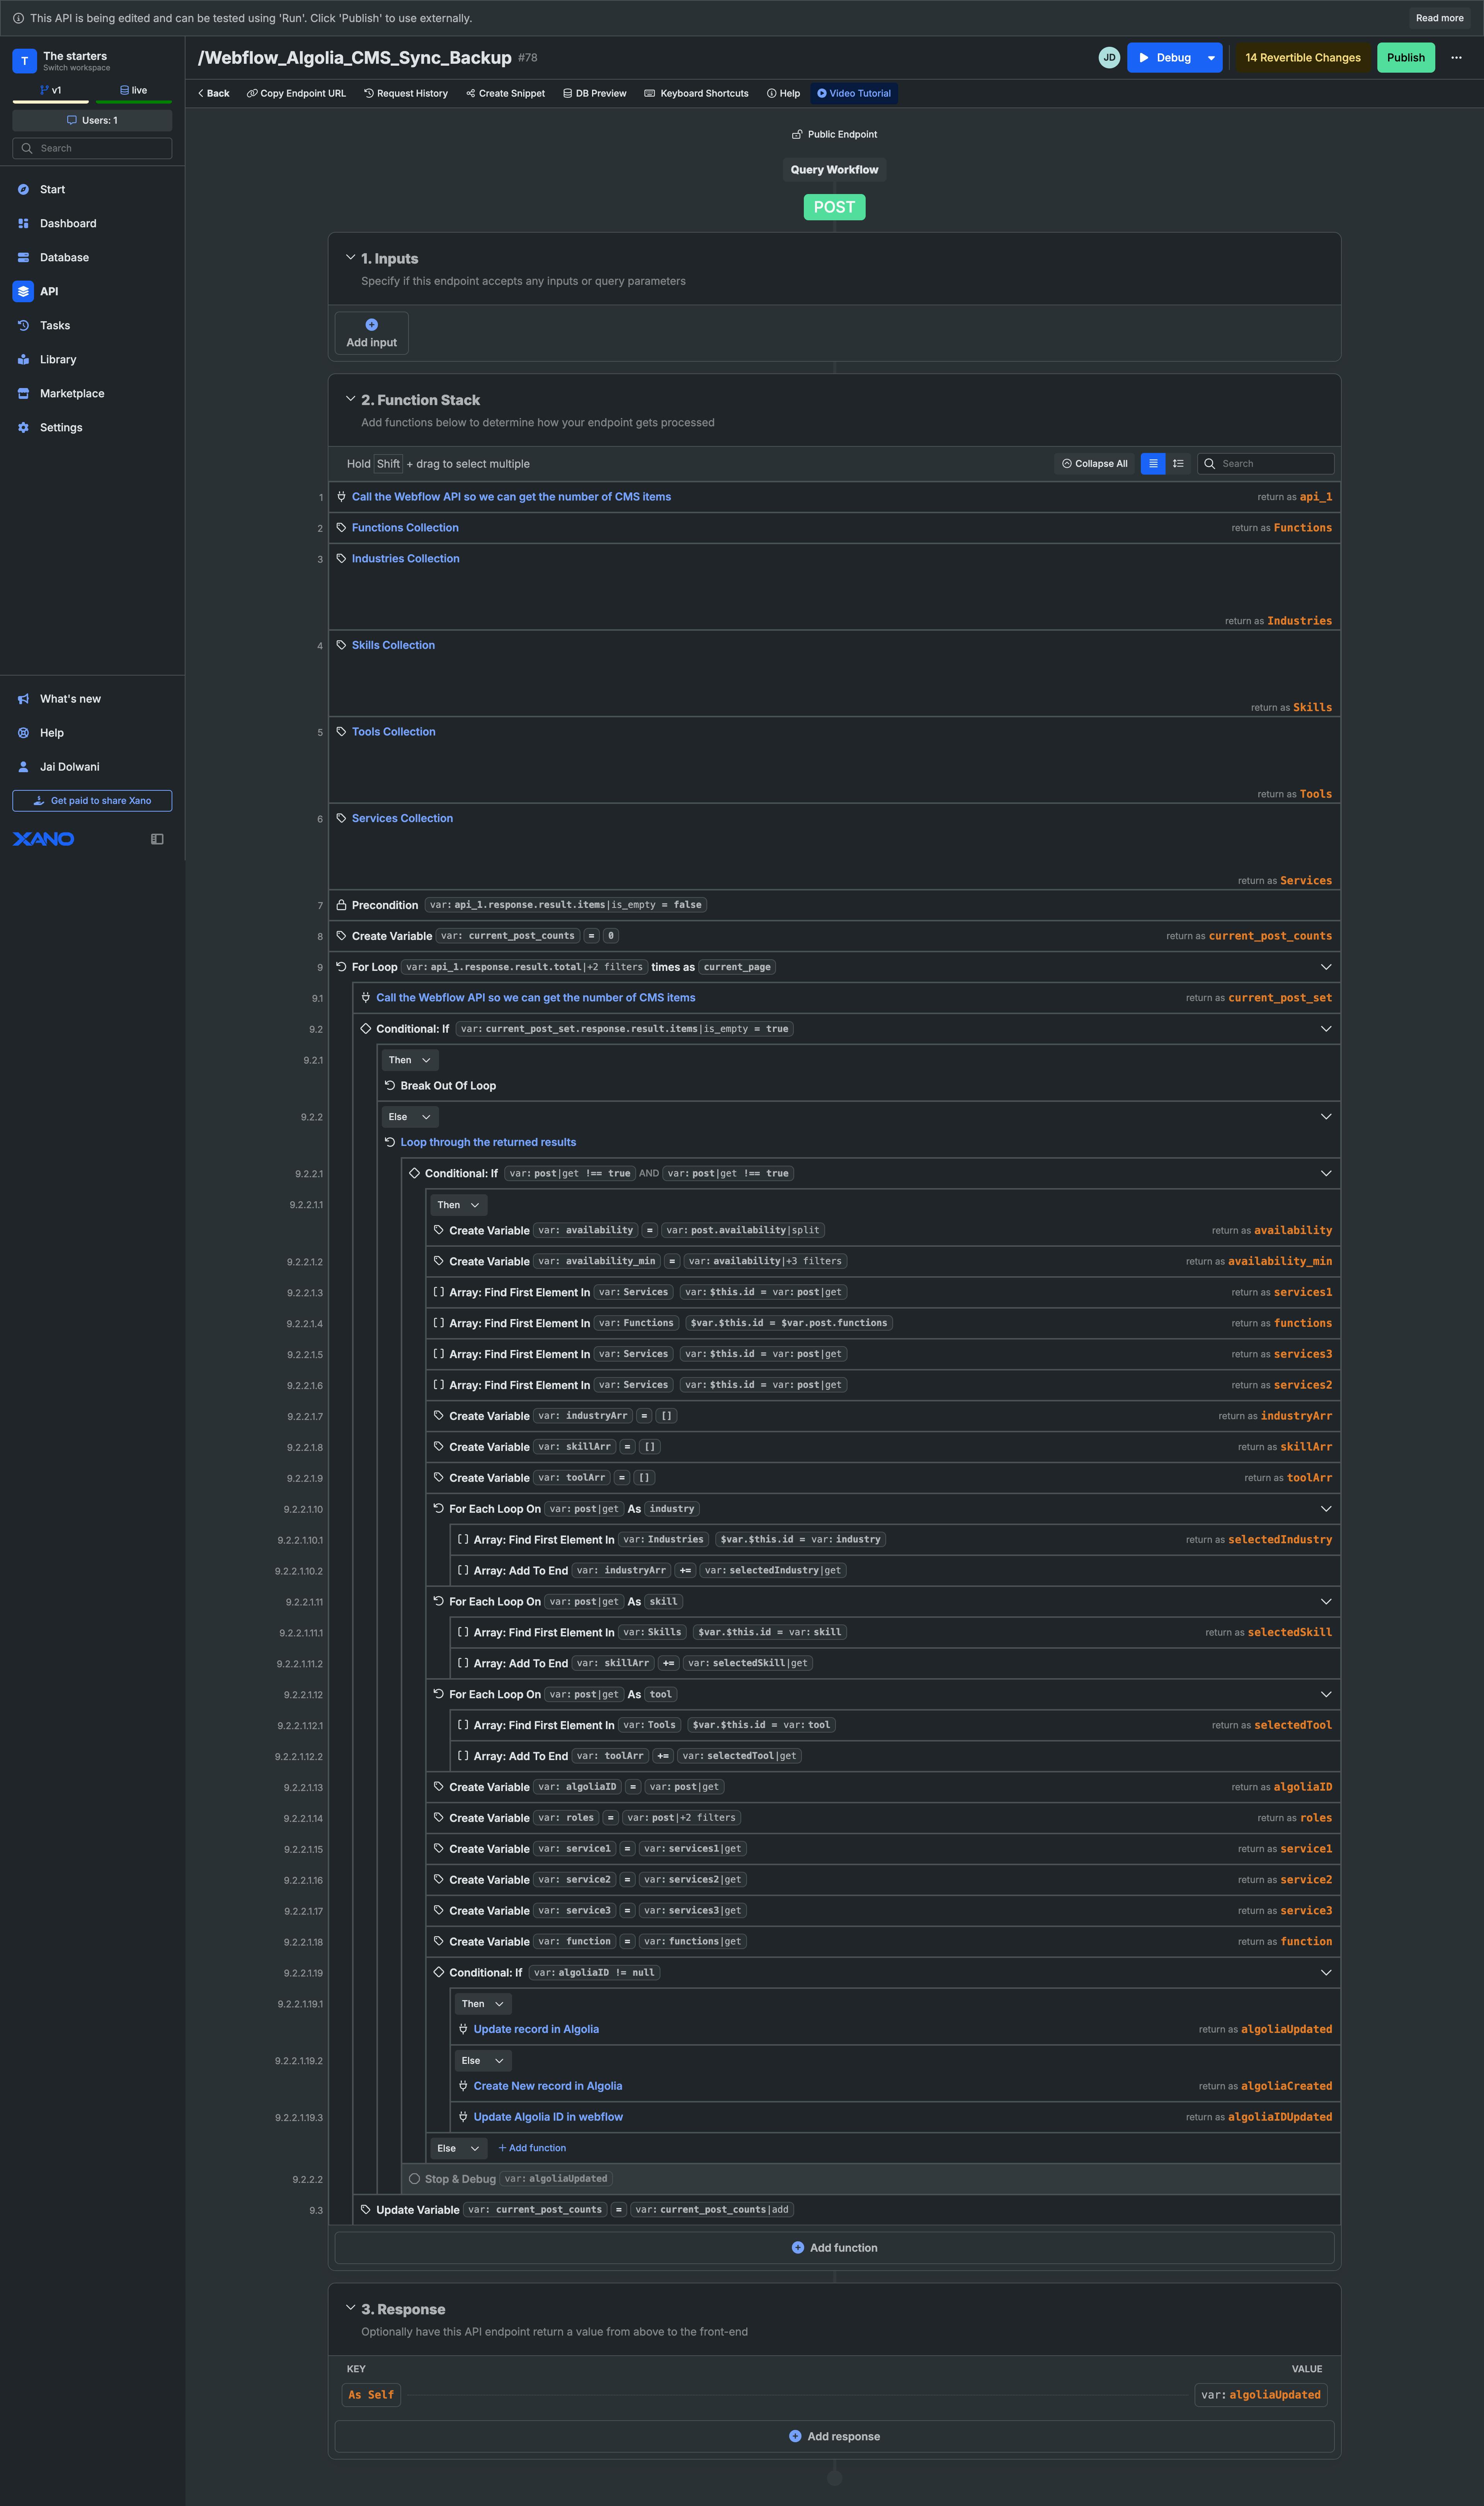Collapse the For Loop step 9 chevron
This screenshot has width=1484, height=2506.
coord(1326,967)
